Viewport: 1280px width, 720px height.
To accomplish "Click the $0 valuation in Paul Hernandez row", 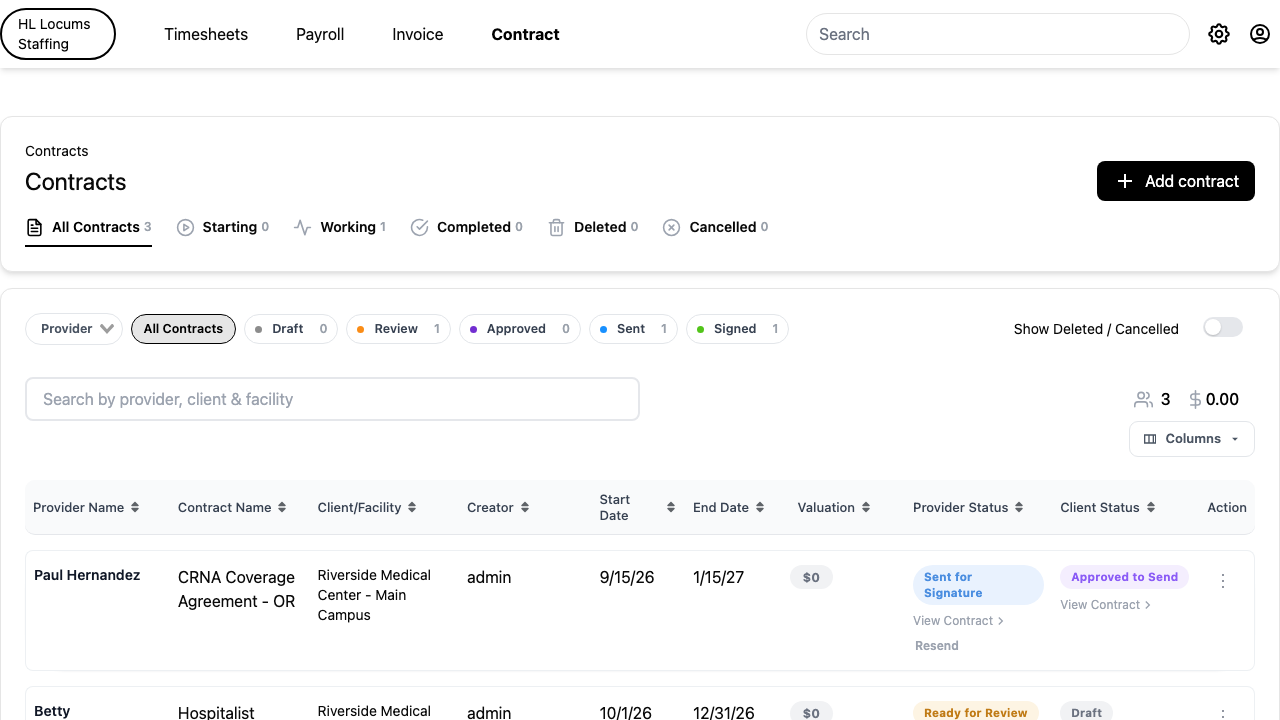I will tap(811, 577).
